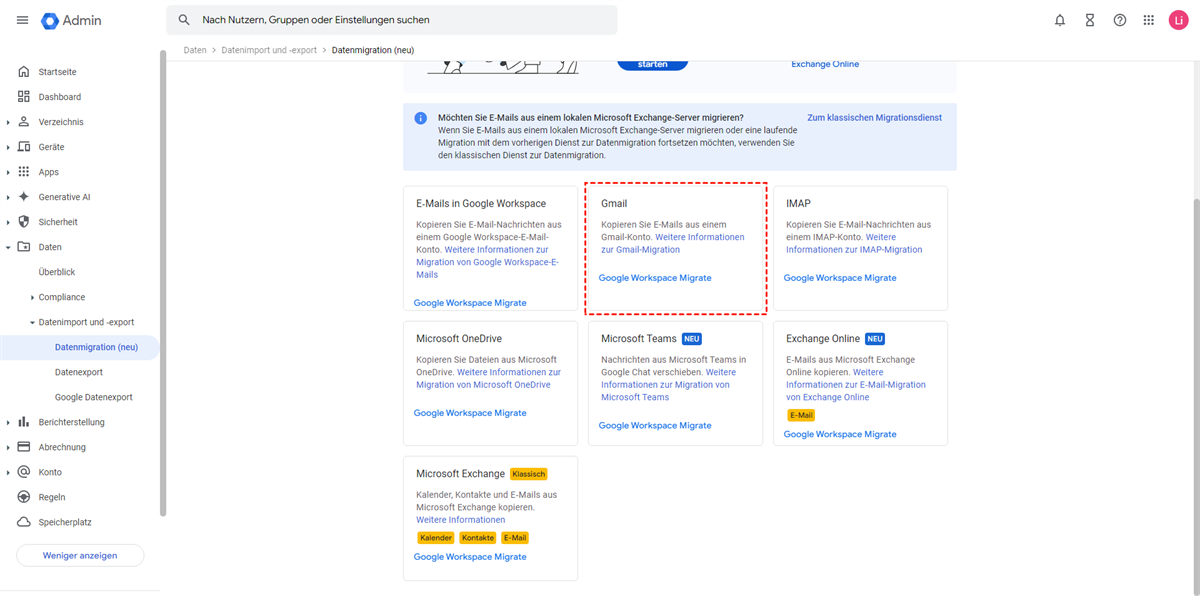Viewport: 1200px width, 596px height.
Task: Click the Berichterstellung chart icon
Action: 24,422
